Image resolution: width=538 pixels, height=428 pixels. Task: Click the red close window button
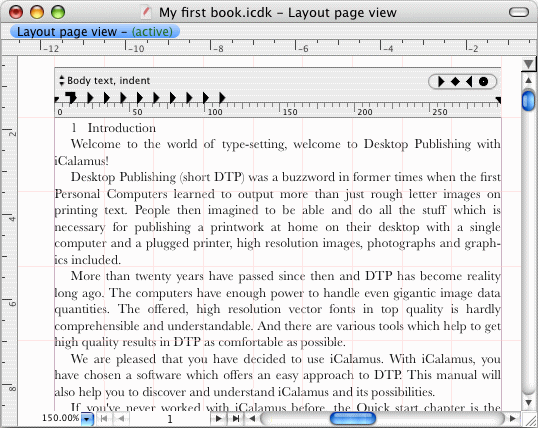16,12
